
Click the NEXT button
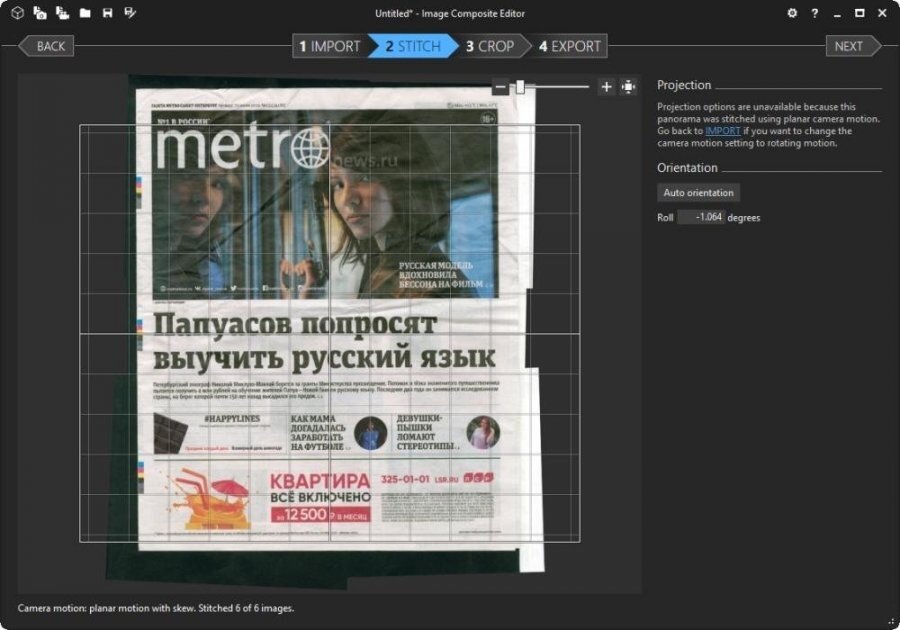pyautogui.click(x=853, y=46)
